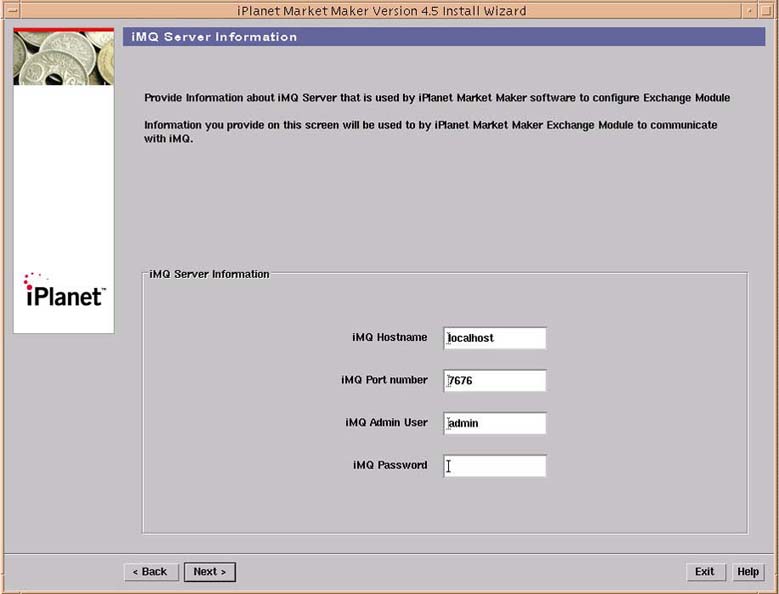Open the window menu icon in title bar
779x594 pixels.
13,10
